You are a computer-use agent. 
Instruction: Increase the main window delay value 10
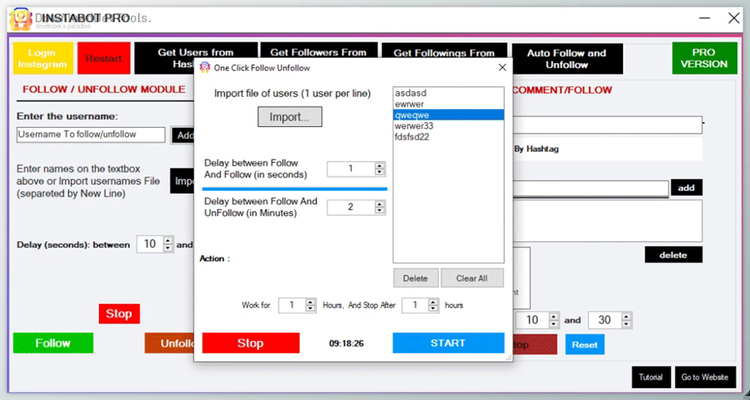(x=167, y=241)
